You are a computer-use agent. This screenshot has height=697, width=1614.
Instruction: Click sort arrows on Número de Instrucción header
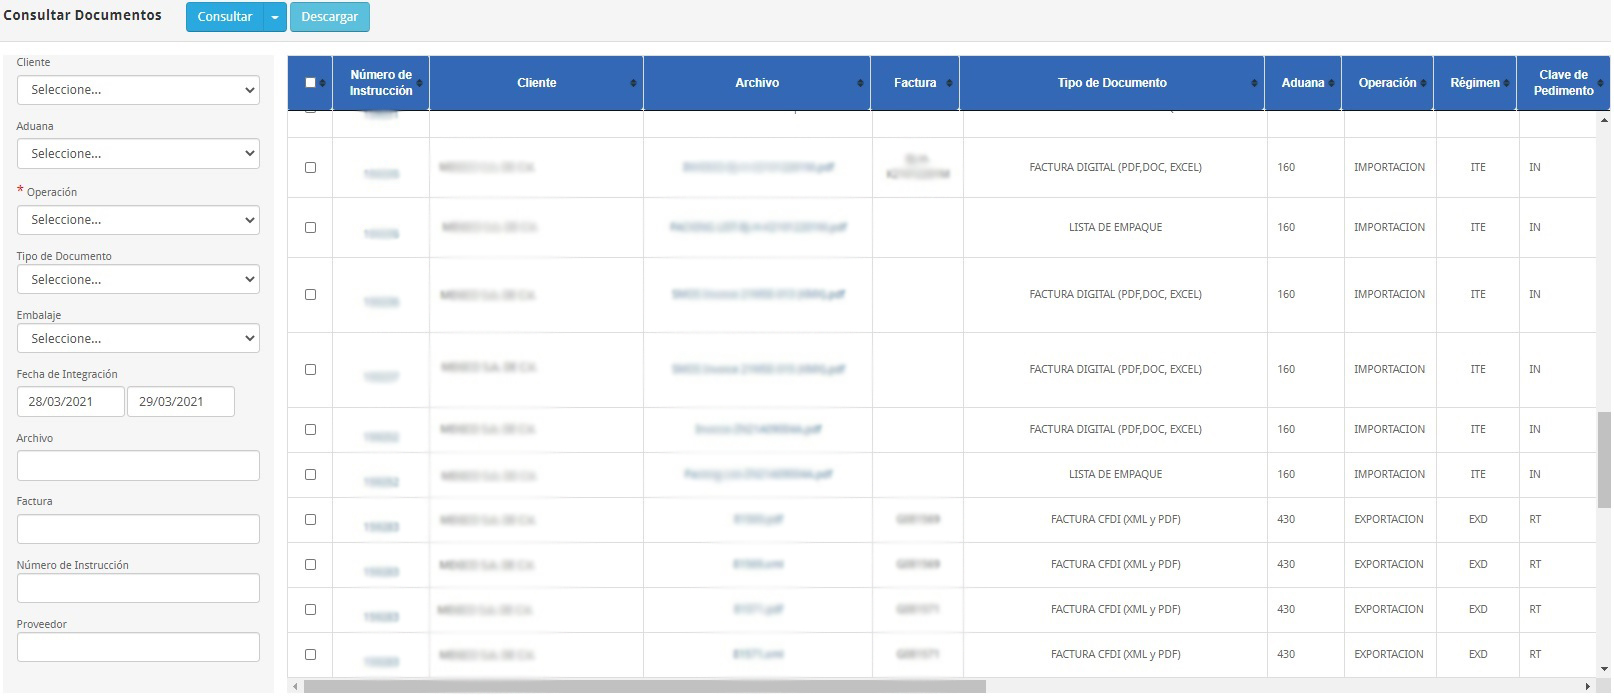[x=419, y=83]
